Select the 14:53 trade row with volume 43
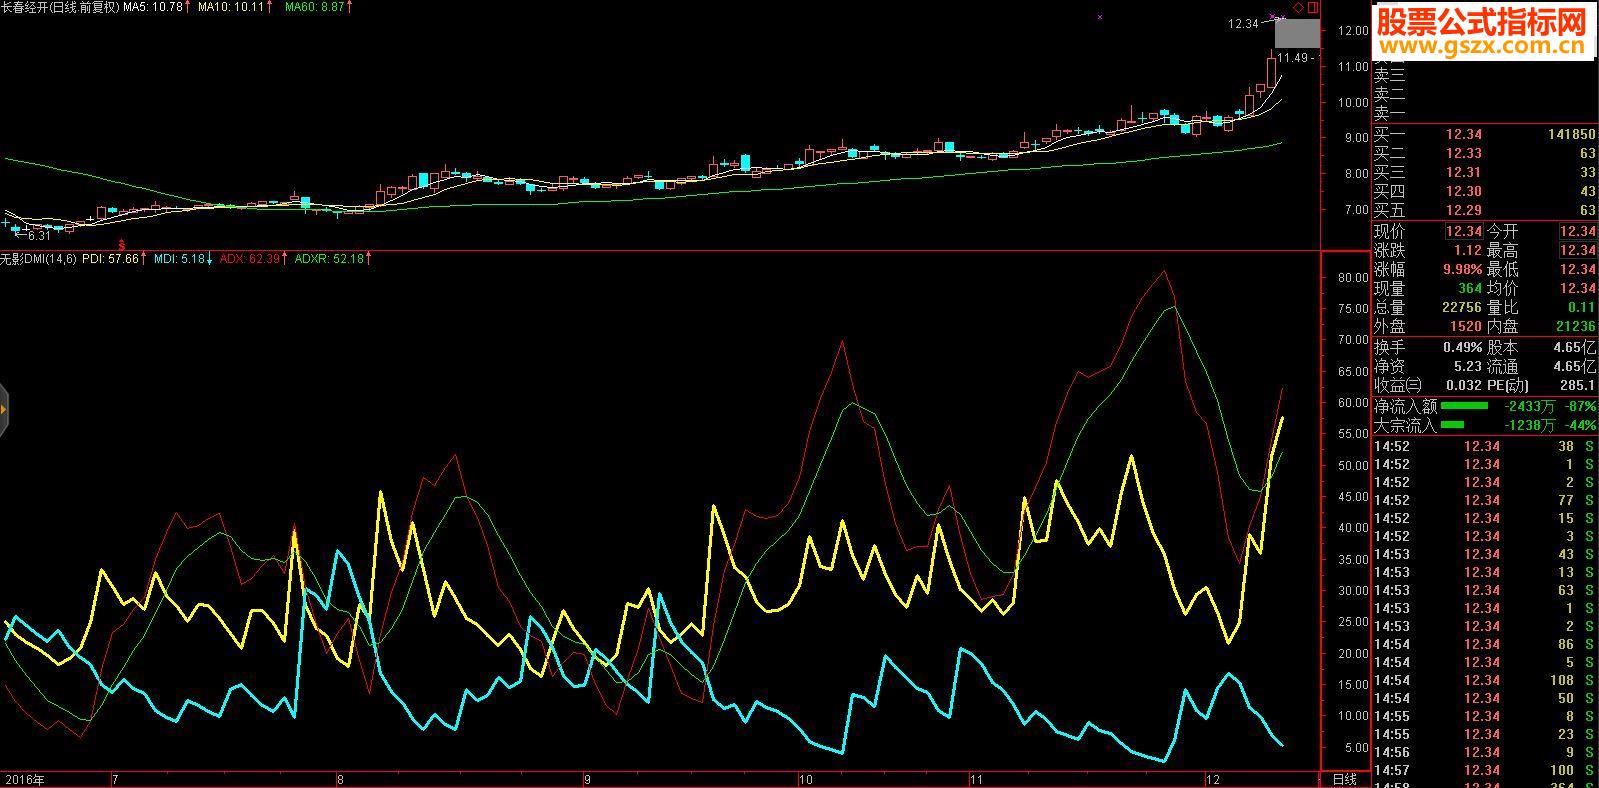Image resolution: width=1599 pixels, height=788 pixels. [x=1485, y=554]
